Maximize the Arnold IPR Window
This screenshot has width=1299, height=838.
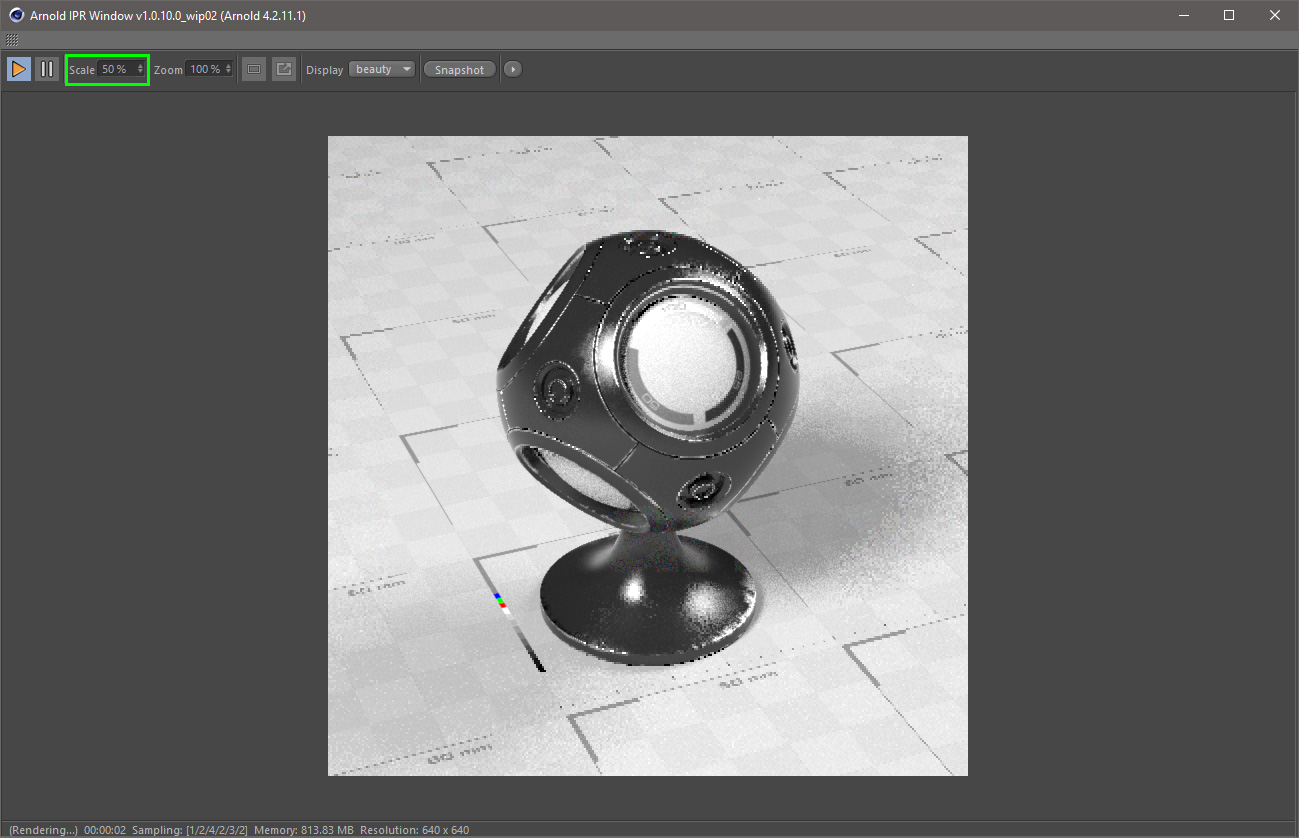tap(1229, 15)
